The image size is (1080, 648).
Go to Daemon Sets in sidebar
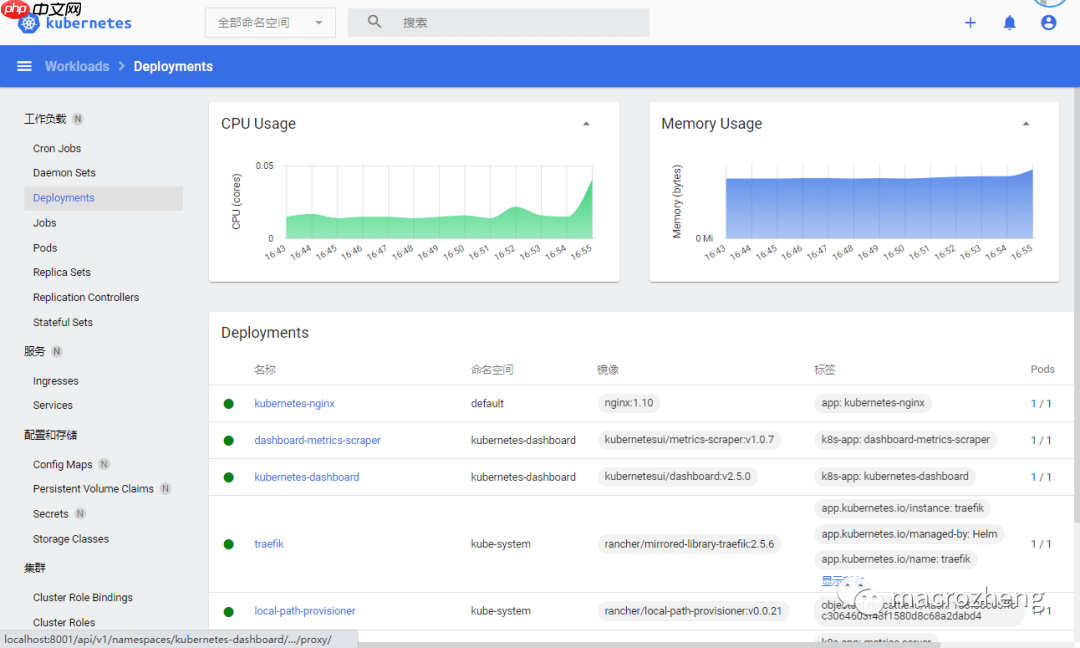(x=64, y=173)
